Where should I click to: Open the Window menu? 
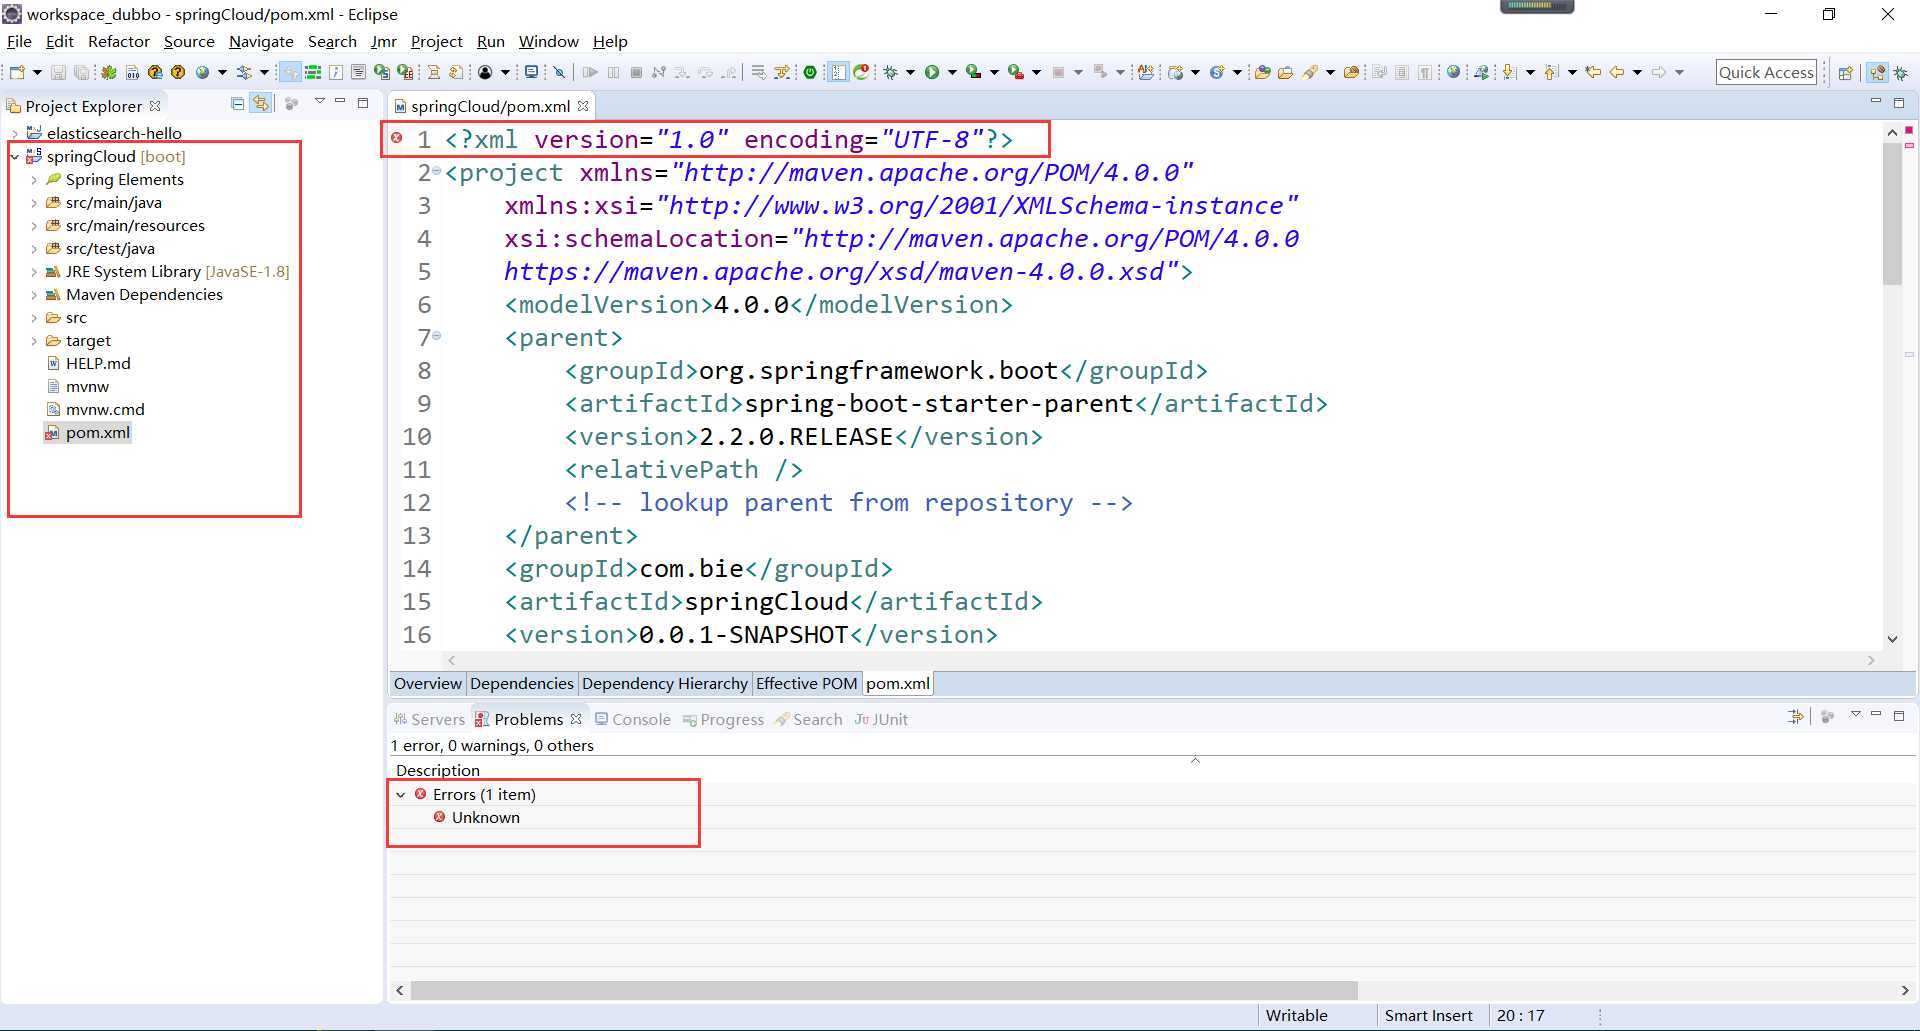(x=548, y=41)
